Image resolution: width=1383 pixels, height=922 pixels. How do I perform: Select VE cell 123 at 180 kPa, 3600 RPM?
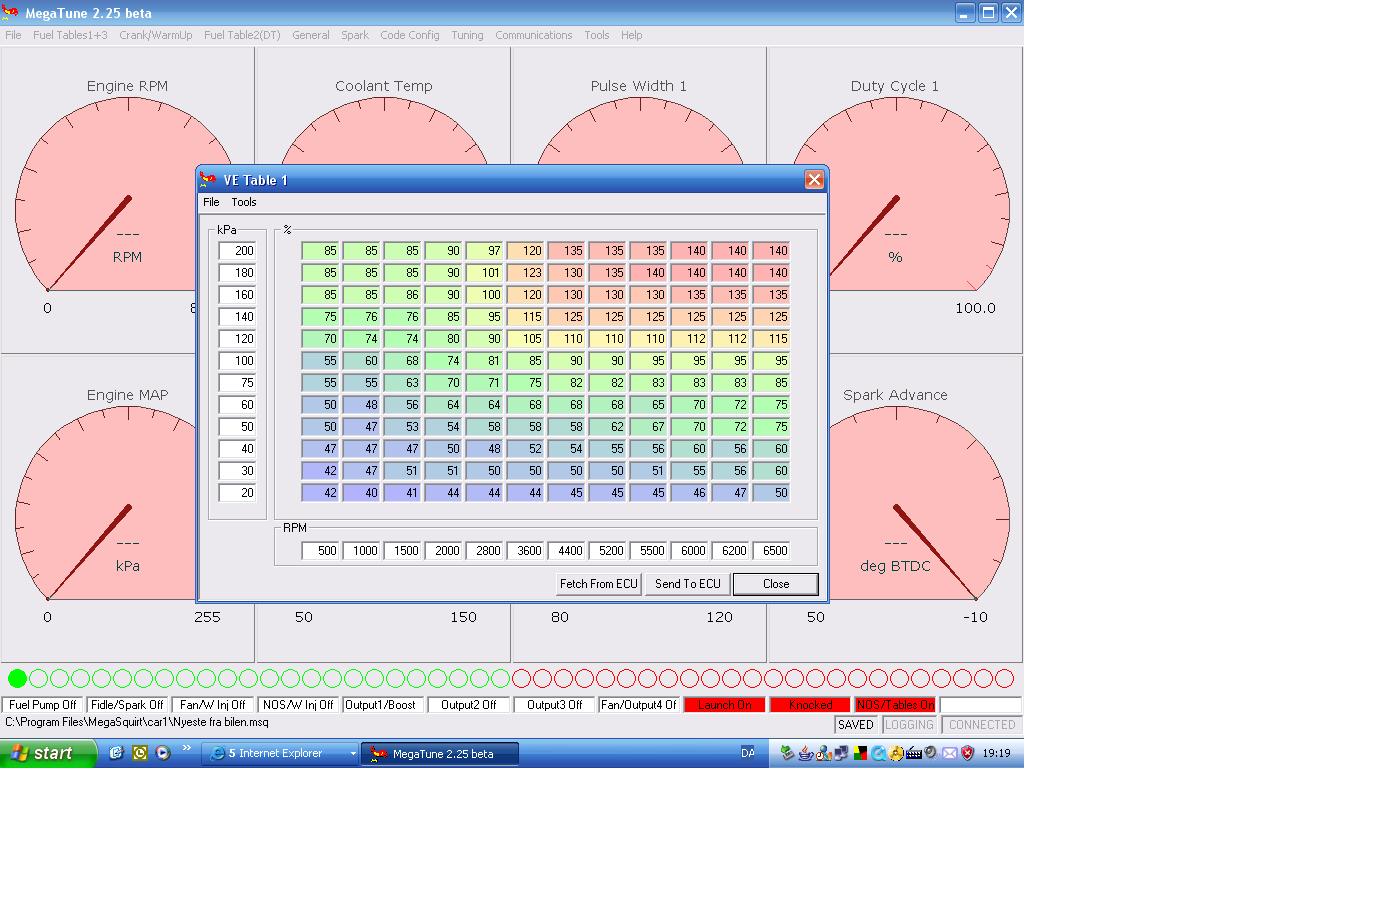pos(526,273)
